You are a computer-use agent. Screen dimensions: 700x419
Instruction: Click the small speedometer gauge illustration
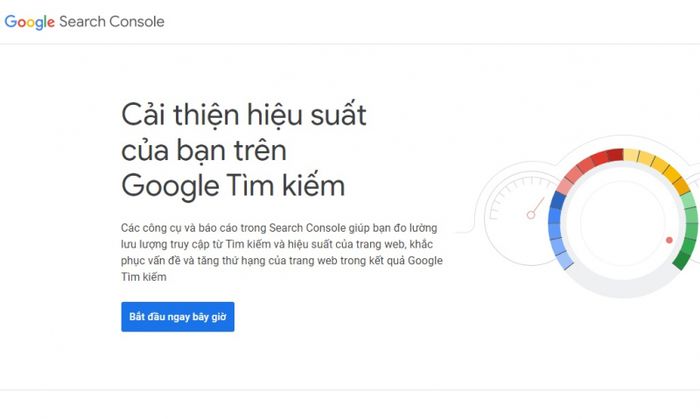coord(520,216)
